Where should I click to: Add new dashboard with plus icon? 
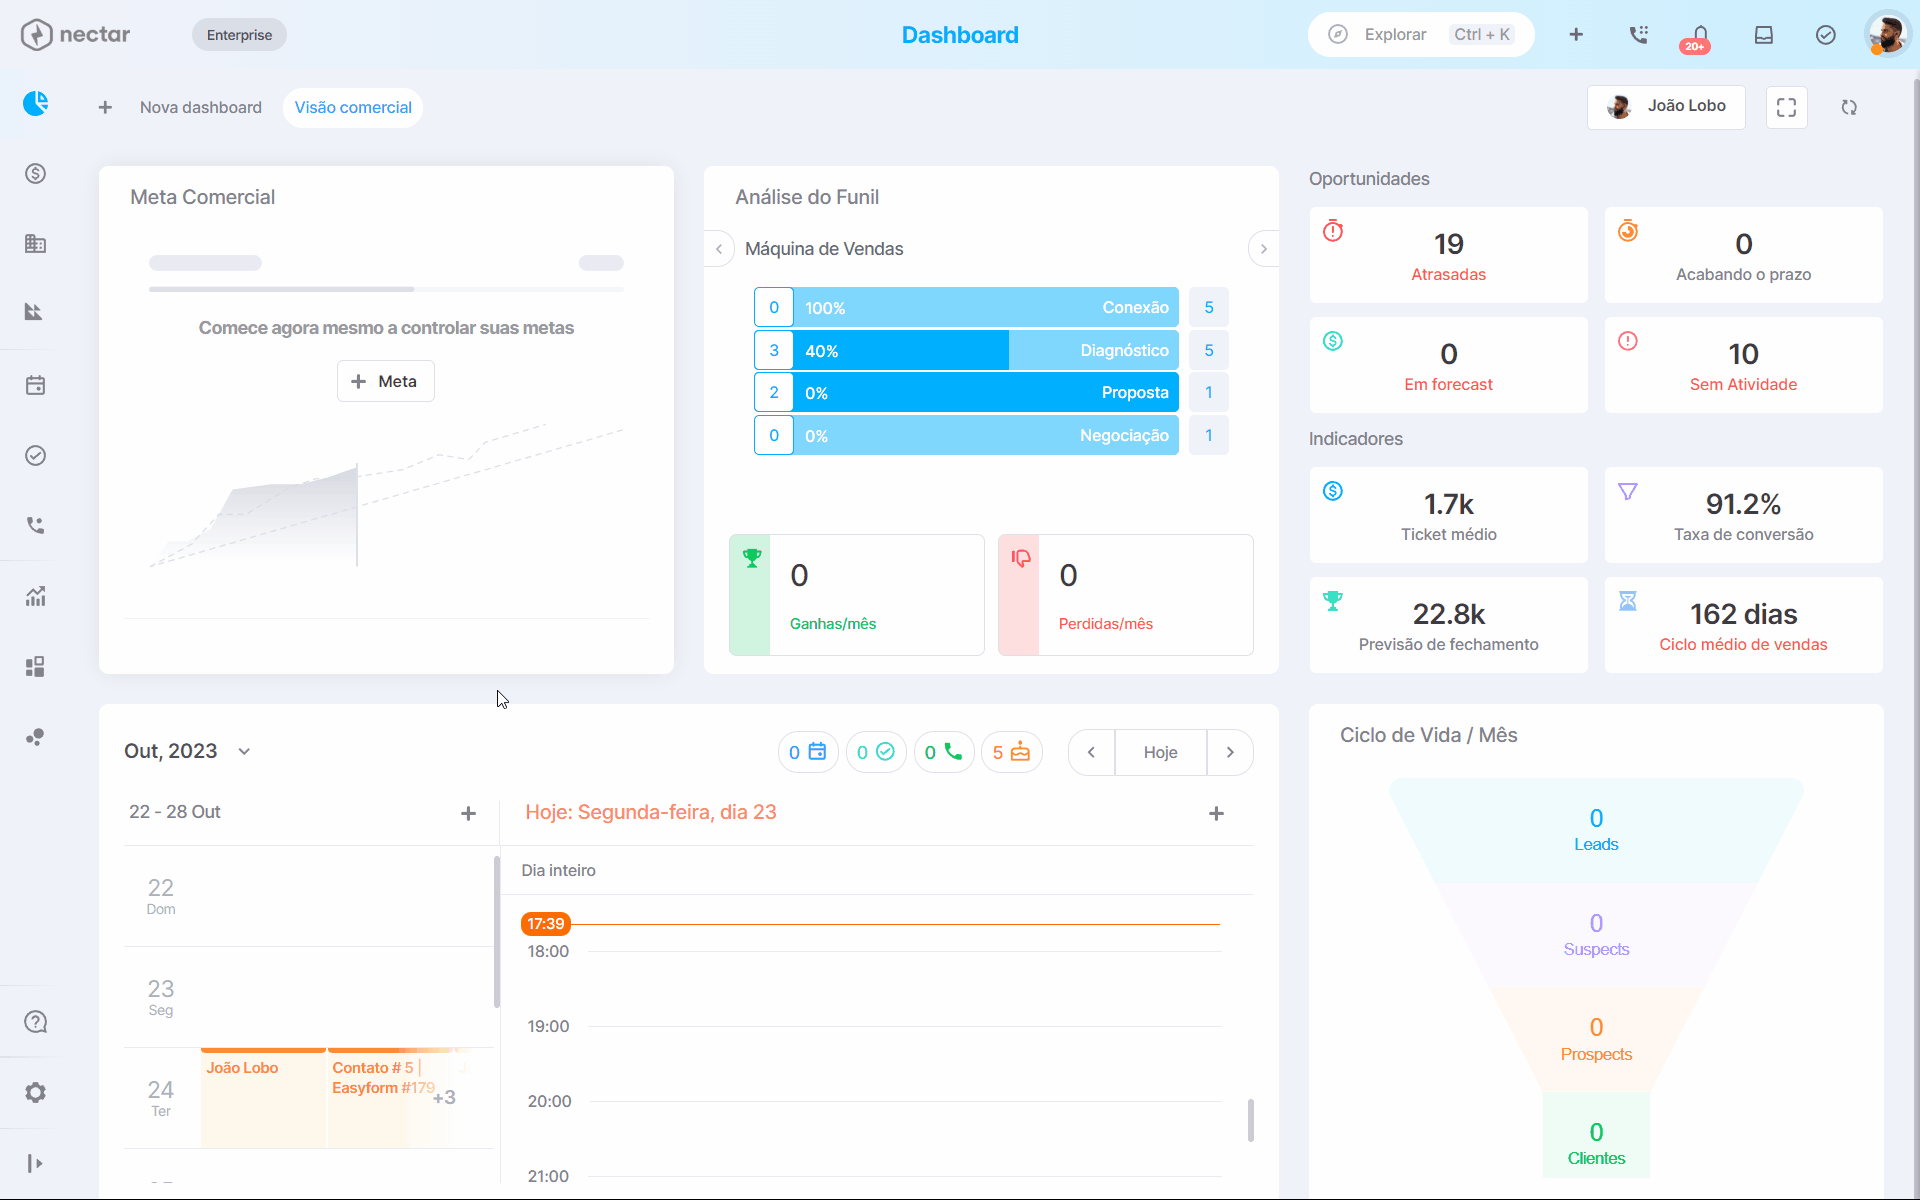[x=105, y=107]
